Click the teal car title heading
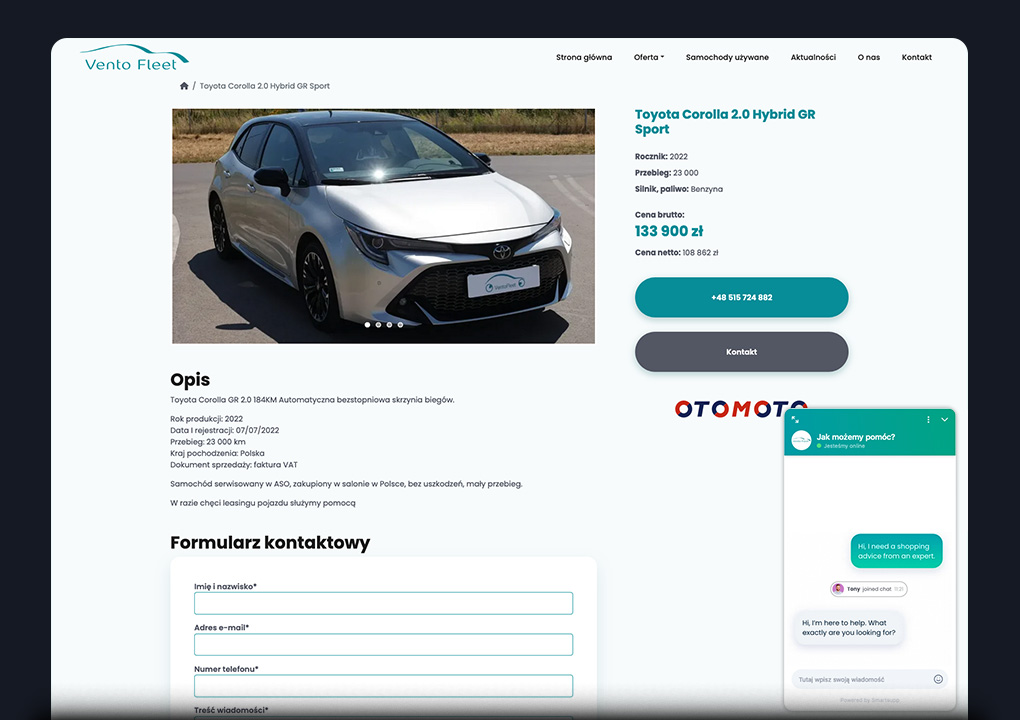 (x=725, y=122)
